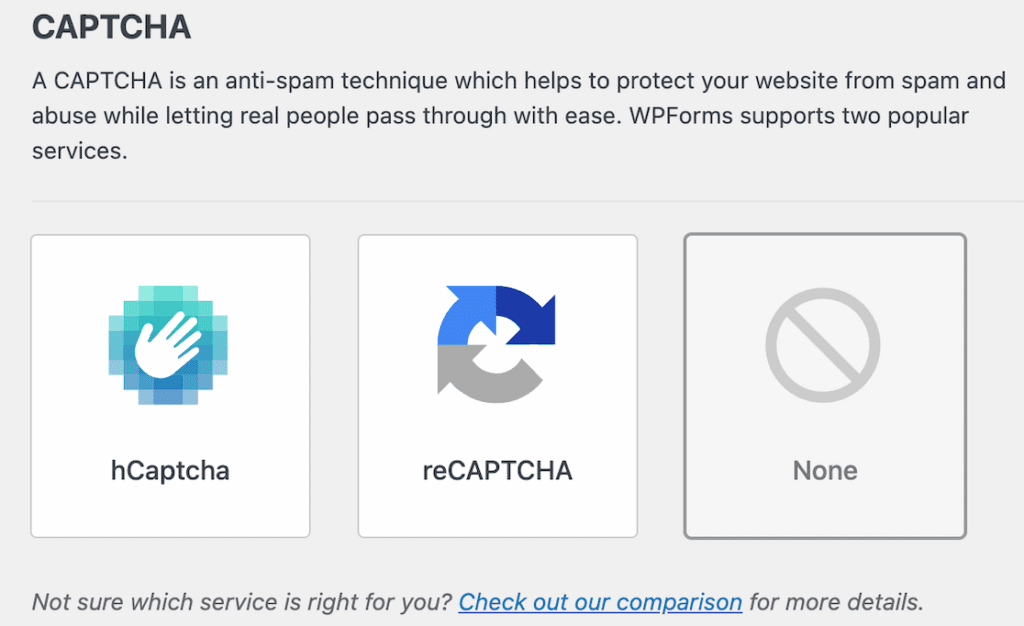Click the "hCaptcha" text label

pyautogui.click(x=170, y=471)
